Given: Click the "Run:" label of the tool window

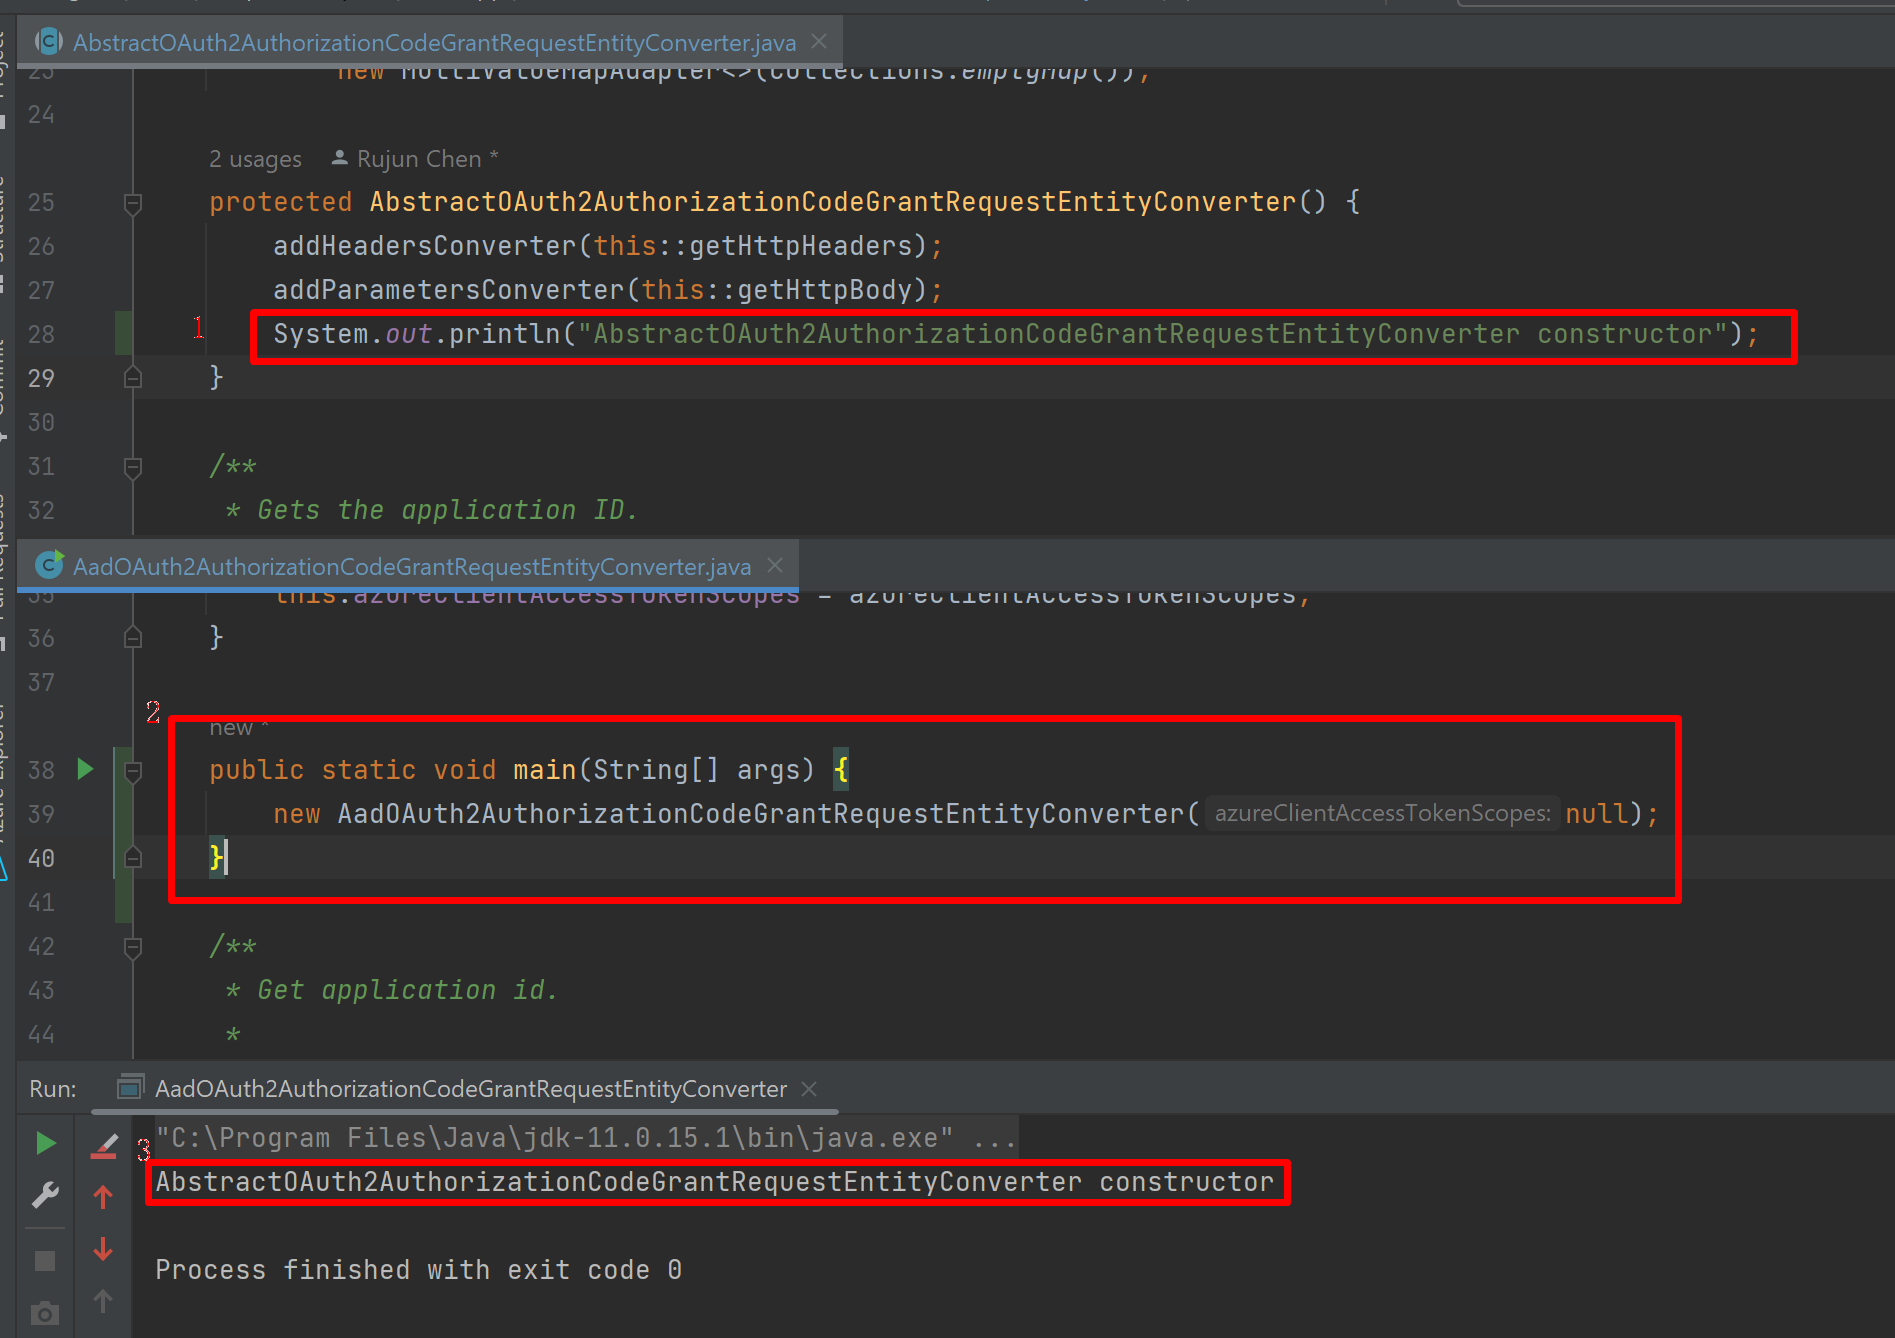Looking at the screenshot, I should point(53,1089).
